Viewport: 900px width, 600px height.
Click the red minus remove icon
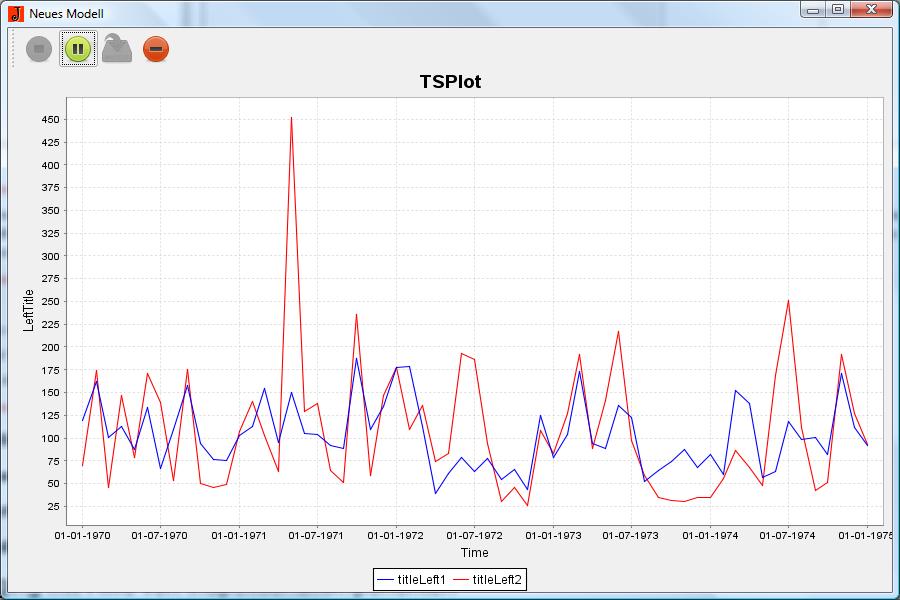coord(156,48)
